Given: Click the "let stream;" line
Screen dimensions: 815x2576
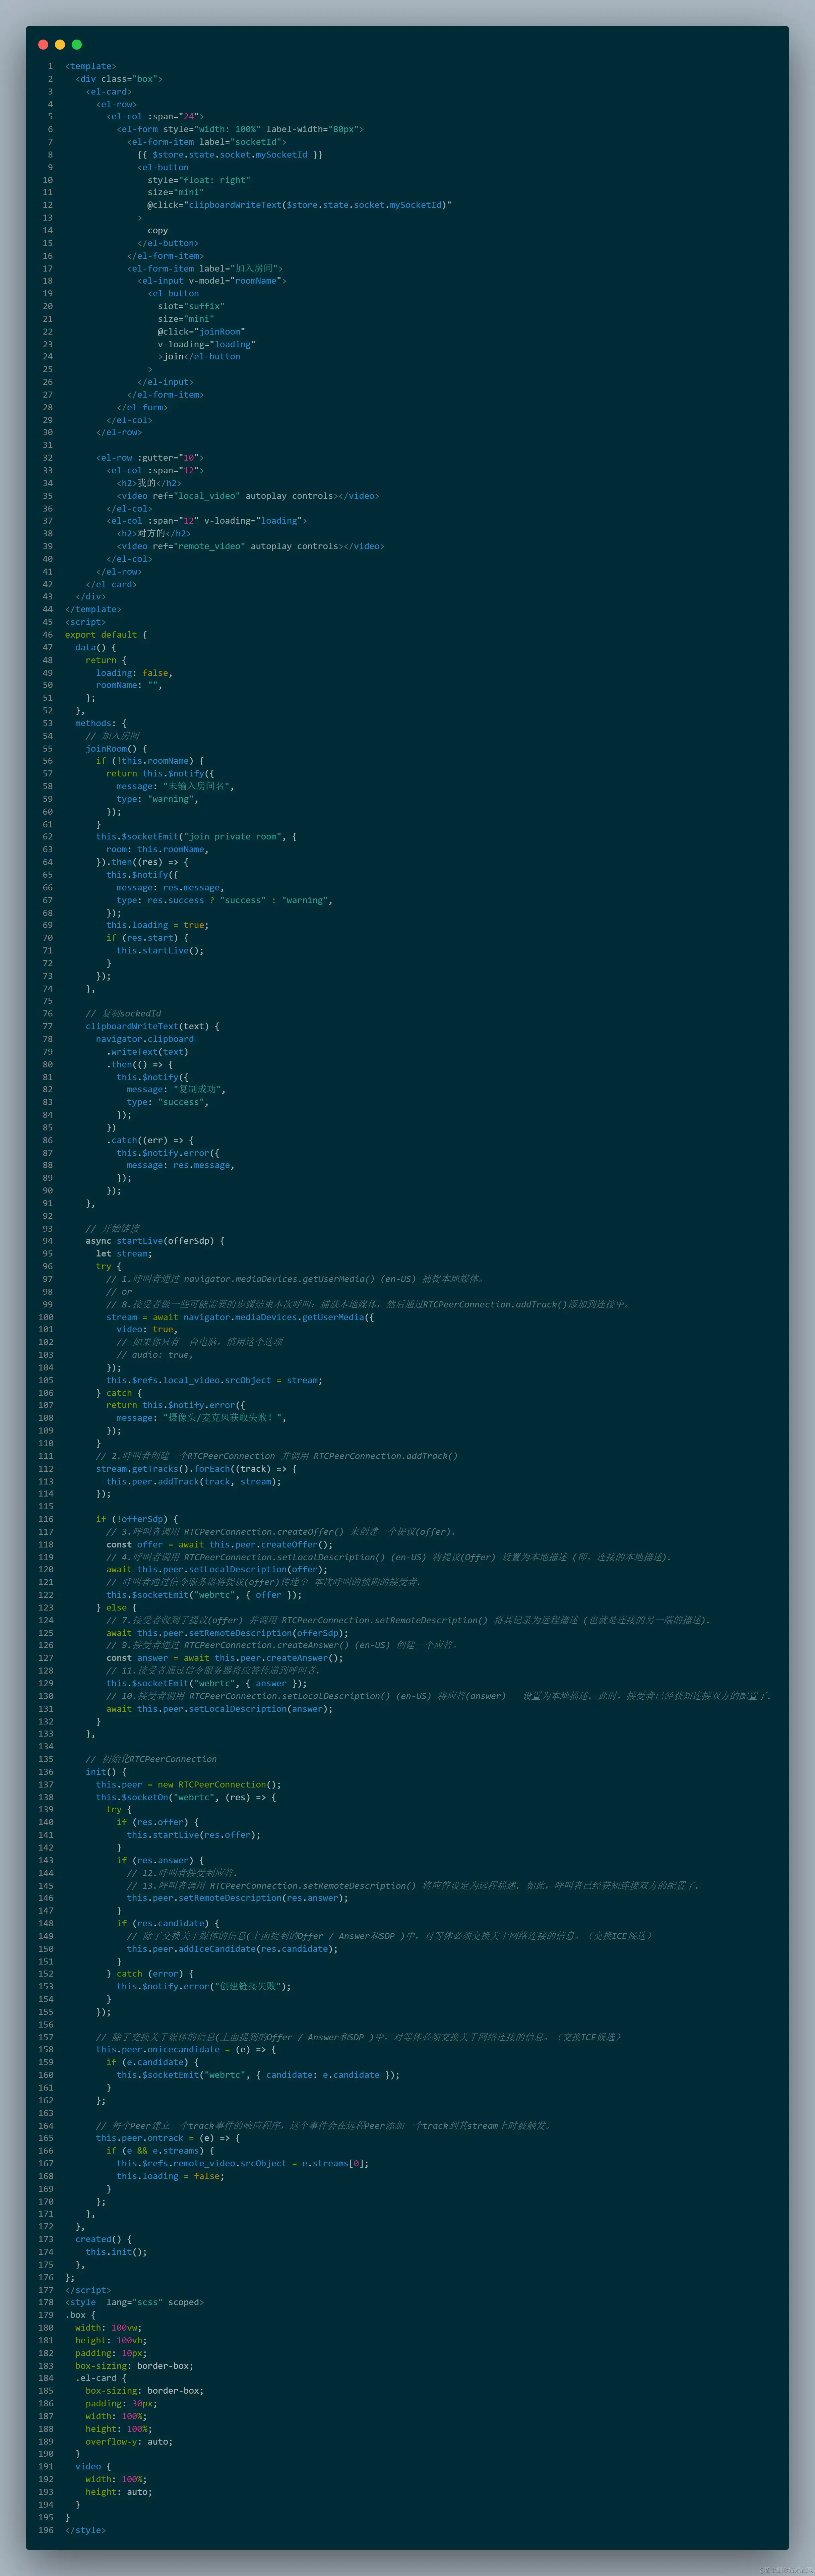Looking at the screenshot, I should (x=124, y=1254).
